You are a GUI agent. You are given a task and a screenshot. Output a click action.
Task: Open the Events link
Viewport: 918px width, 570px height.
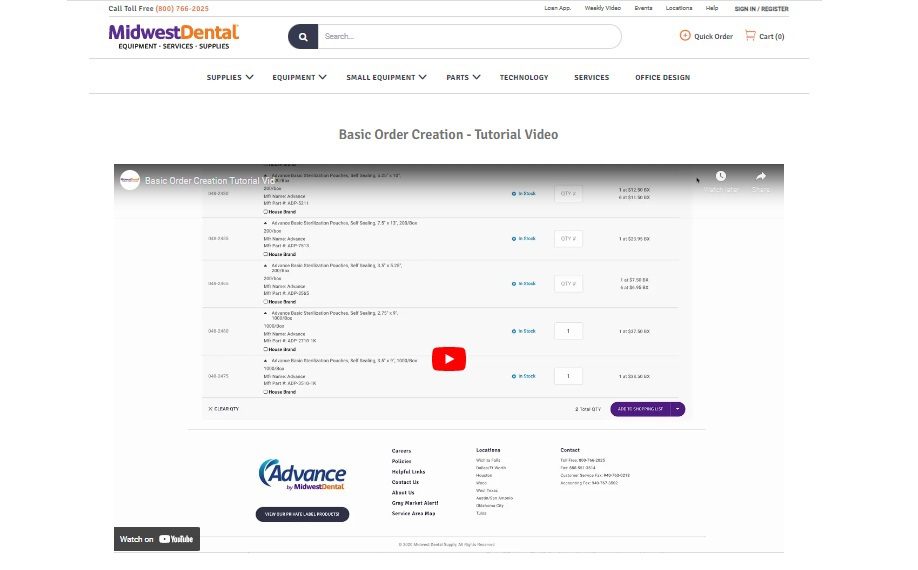(643, 8)
